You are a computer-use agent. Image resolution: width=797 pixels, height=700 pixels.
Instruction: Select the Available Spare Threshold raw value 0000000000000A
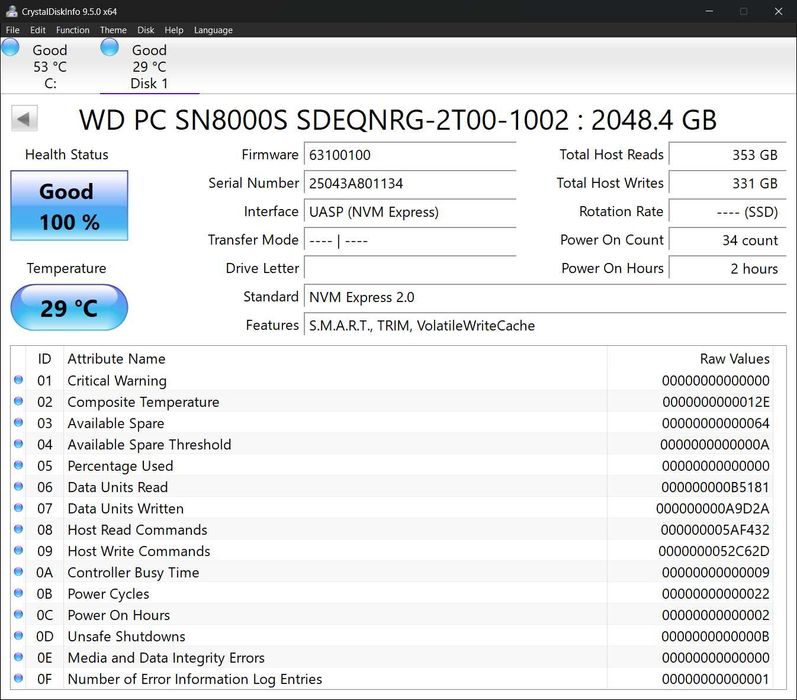[x=715, y=445]
